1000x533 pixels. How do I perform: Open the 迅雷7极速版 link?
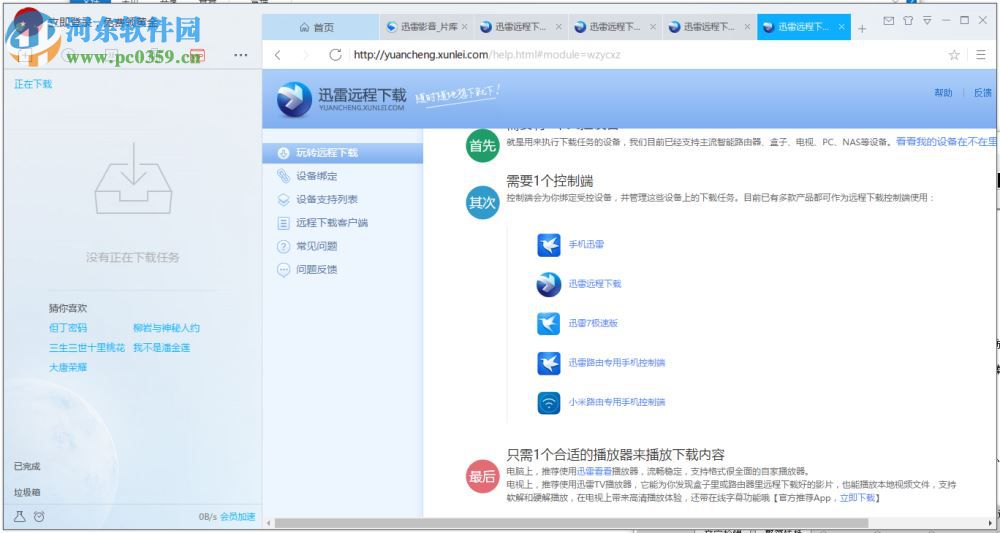pos(593,323)
